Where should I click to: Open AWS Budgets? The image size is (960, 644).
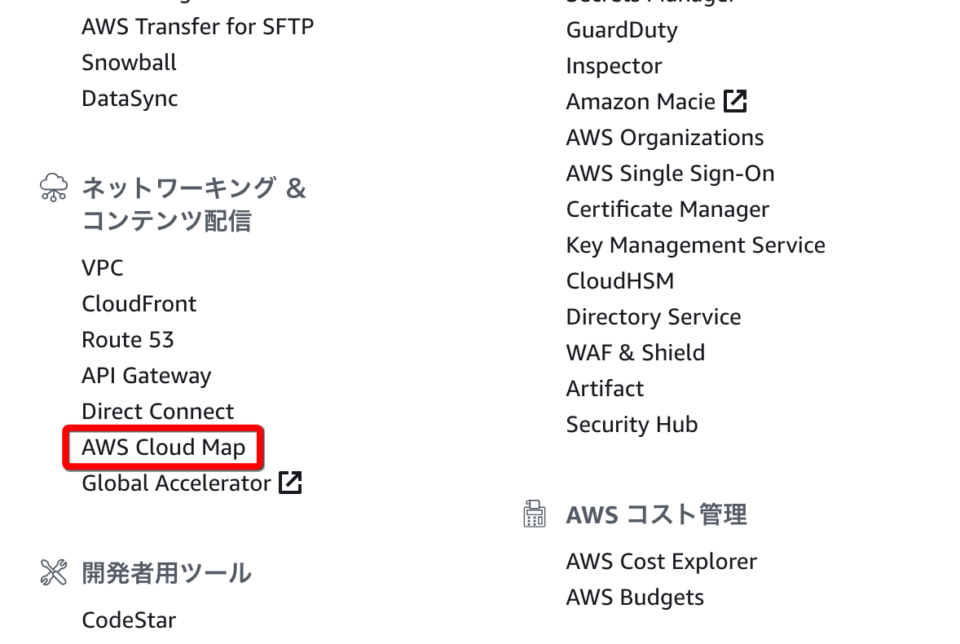635,597
